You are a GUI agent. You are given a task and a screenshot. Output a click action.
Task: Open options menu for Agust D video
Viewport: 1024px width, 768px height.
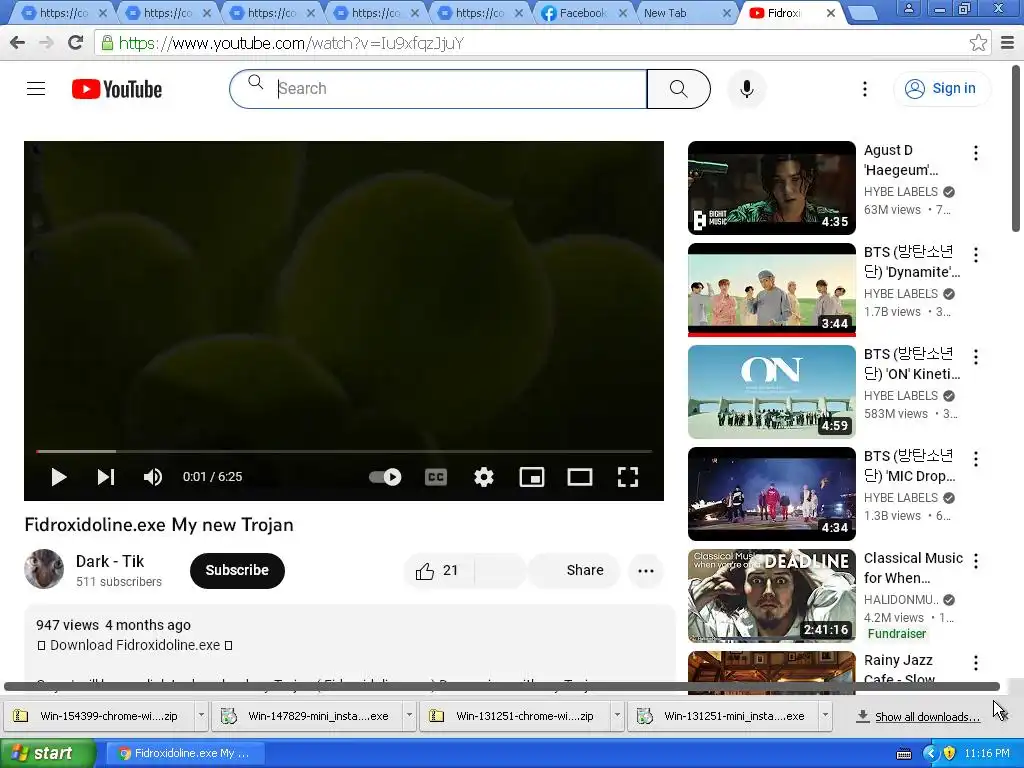click(976, 153)
